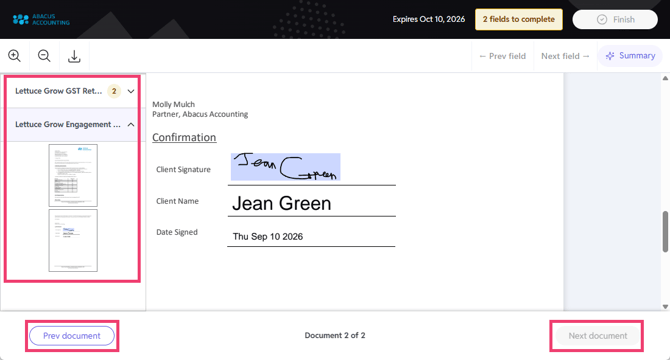Download the document
670x360 pixels.
[74, 56]
